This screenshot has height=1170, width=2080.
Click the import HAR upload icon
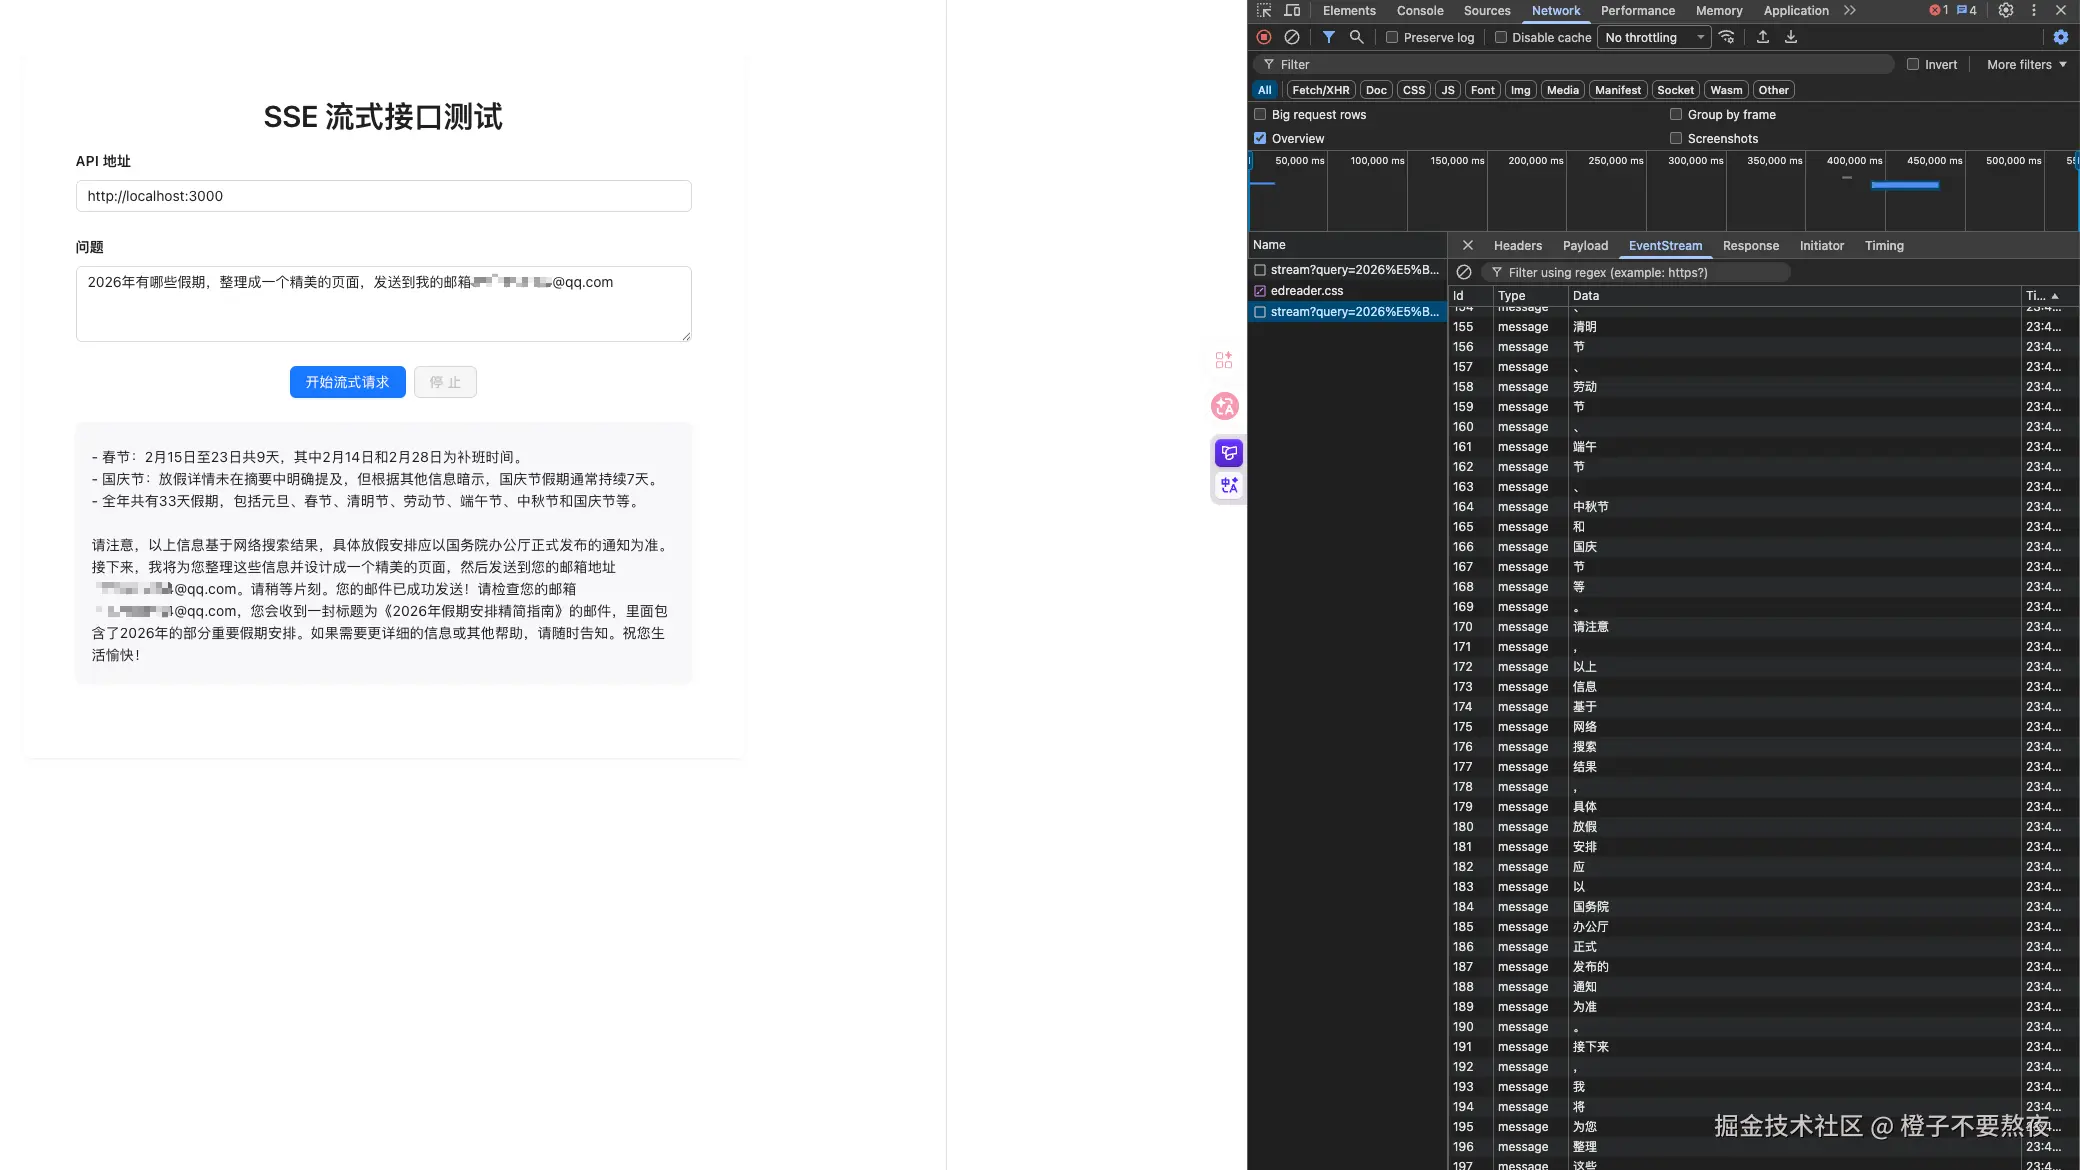pos(1763,37)
